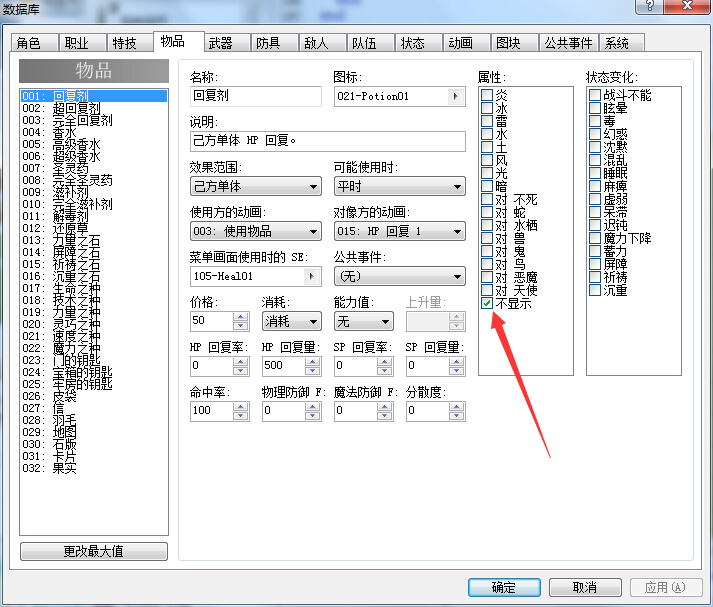Select item 026: 皮袋
The height and width of the screenshot is (607, 713).
[94, 396]
